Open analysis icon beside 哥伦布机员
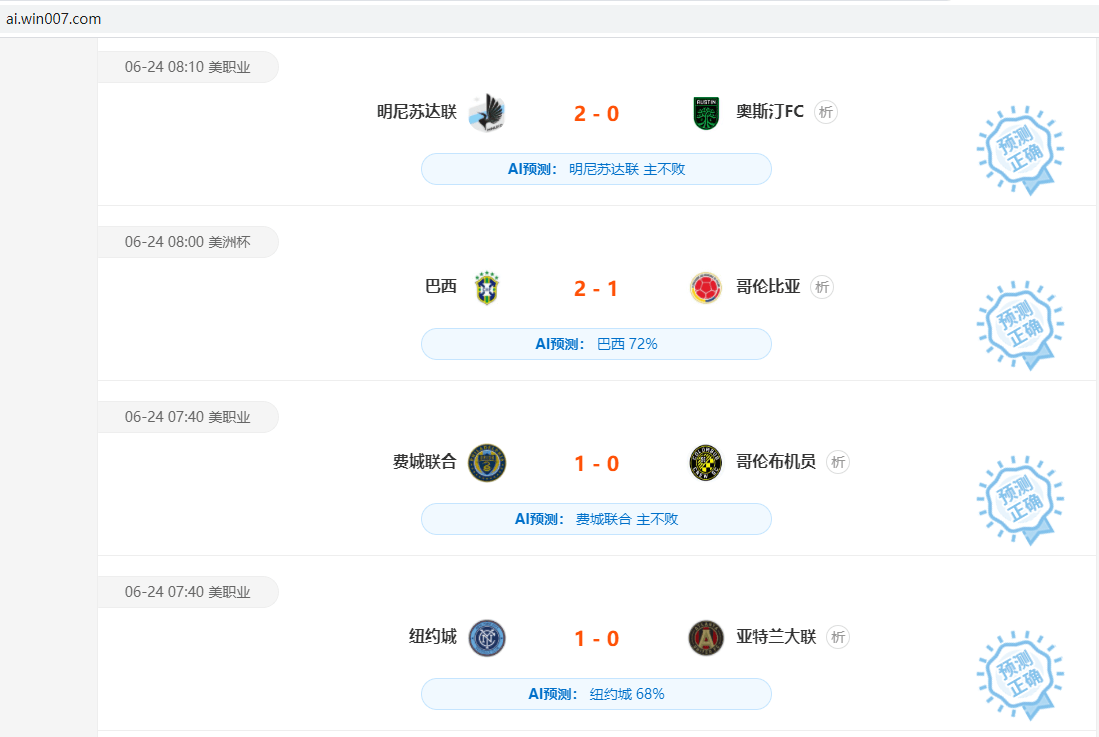This screenshot has width=1099, height=737. (x=838, y=462)
